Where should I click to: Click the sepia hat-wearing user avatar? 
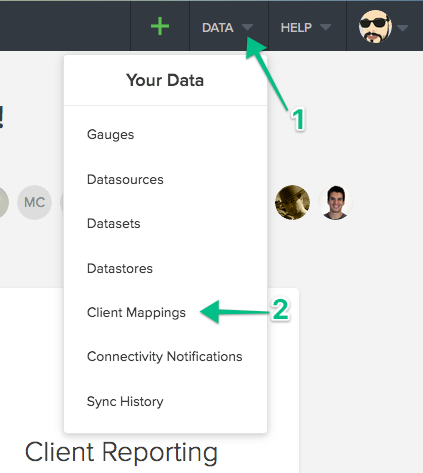(292, 202)
